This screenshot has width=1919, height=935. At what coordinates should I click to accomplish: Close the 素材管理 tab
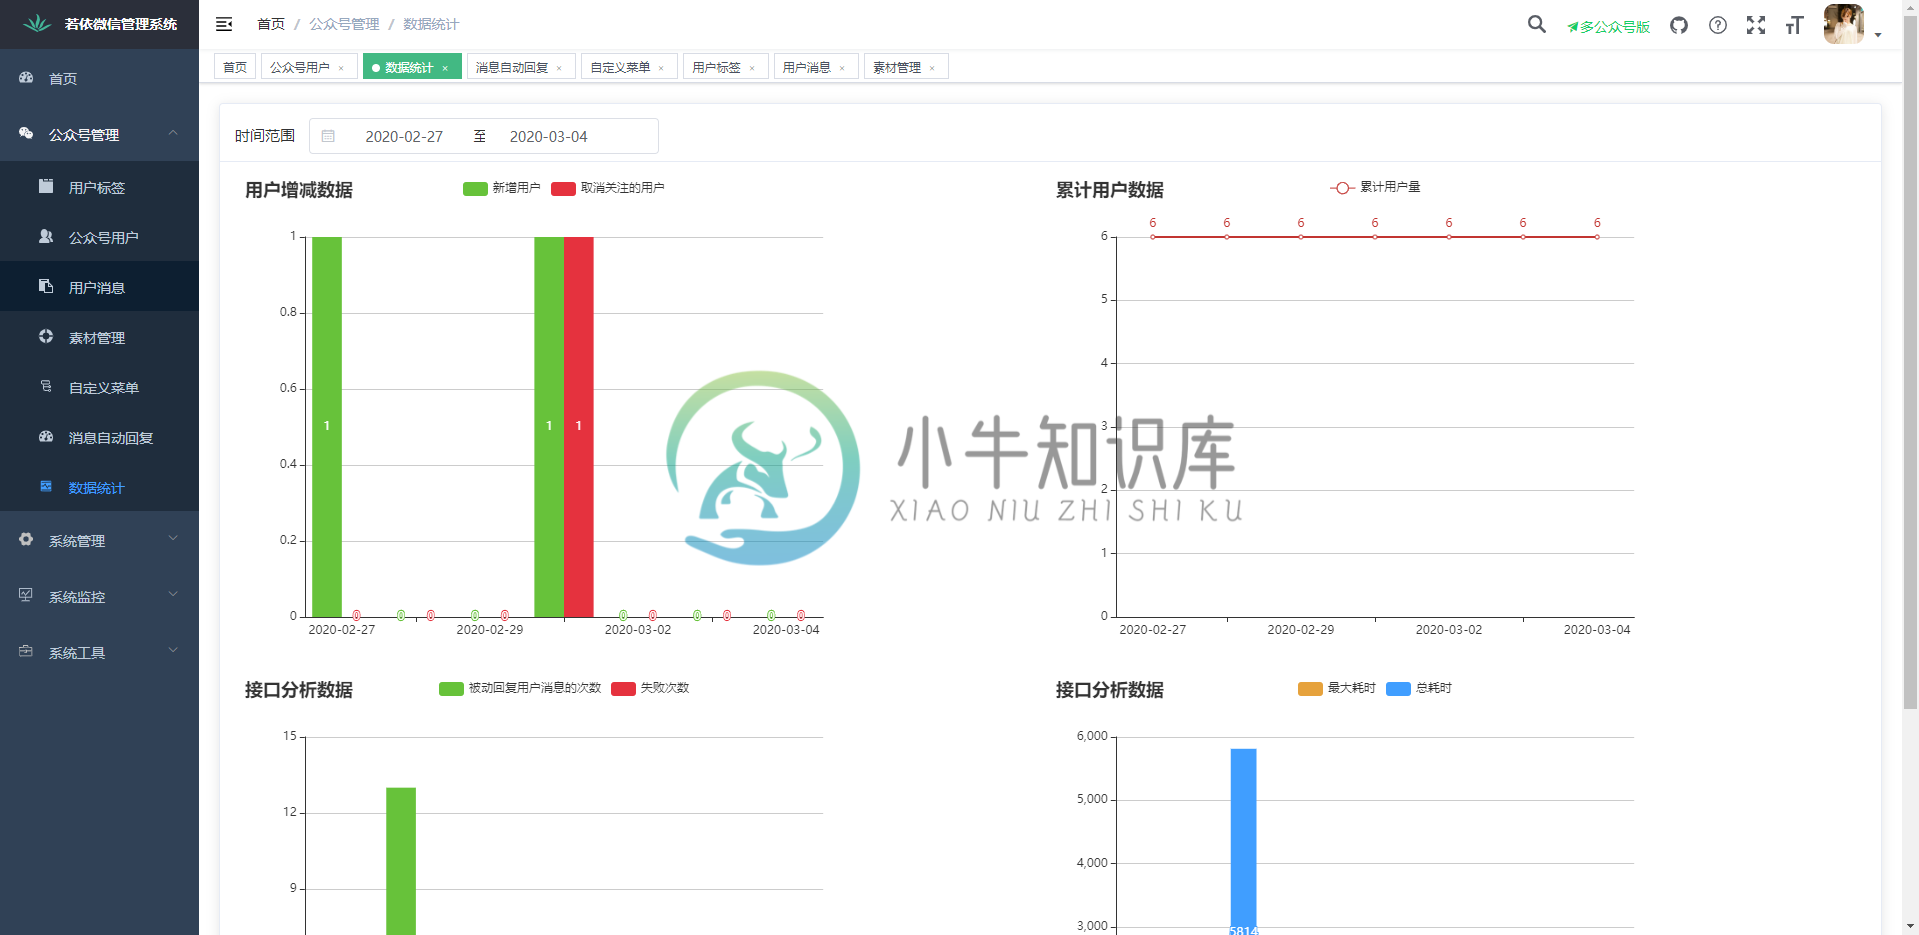[932, 68]
